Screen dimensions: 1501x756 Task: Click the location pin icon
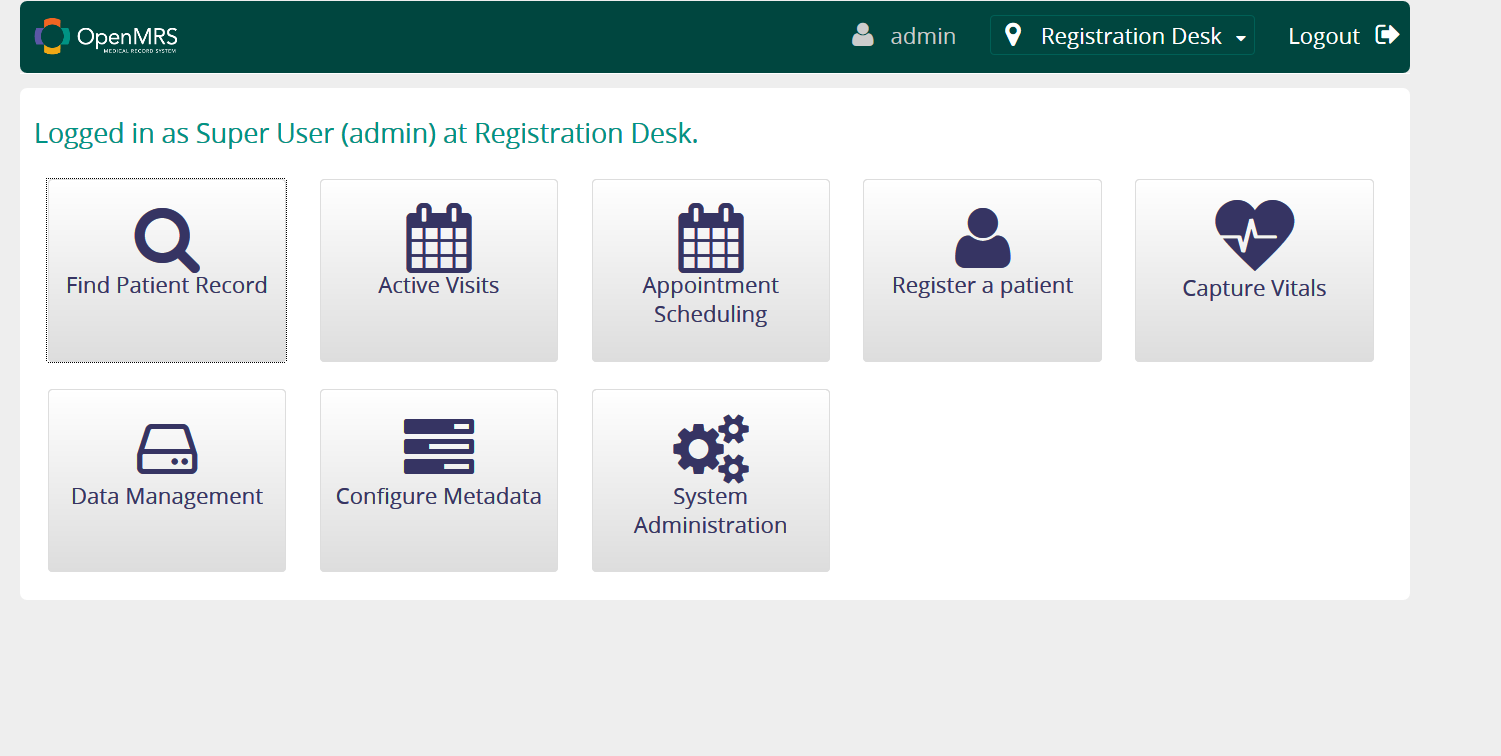tap(1013, 36)
